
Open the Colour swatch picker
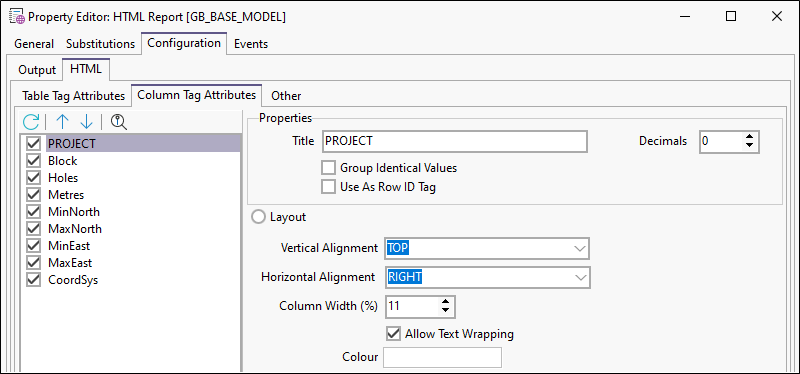[442, 357]
